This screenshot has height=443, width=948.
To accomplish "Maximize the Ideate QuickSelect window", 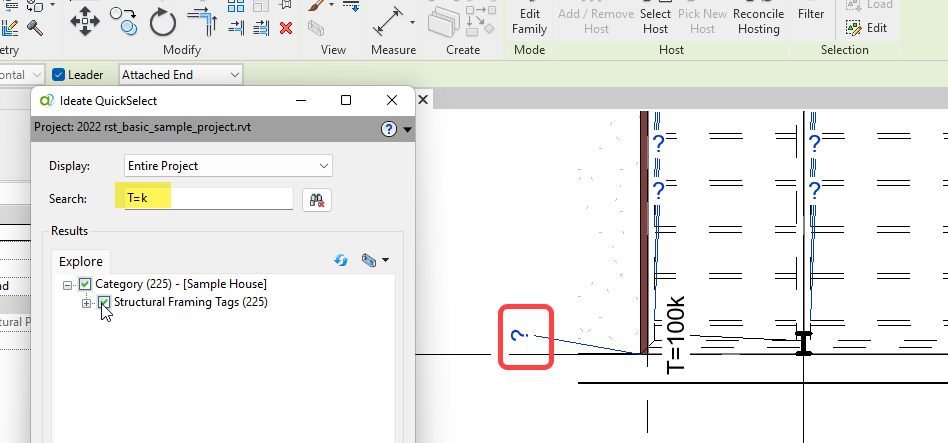I will (x=346, y=100).
